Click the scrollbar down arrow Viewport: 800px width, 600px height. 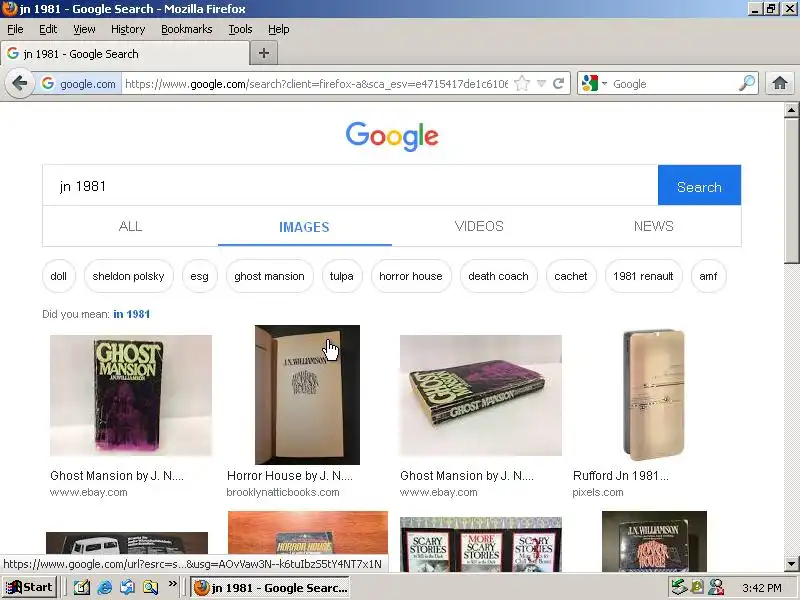click(x=791, y=564)
